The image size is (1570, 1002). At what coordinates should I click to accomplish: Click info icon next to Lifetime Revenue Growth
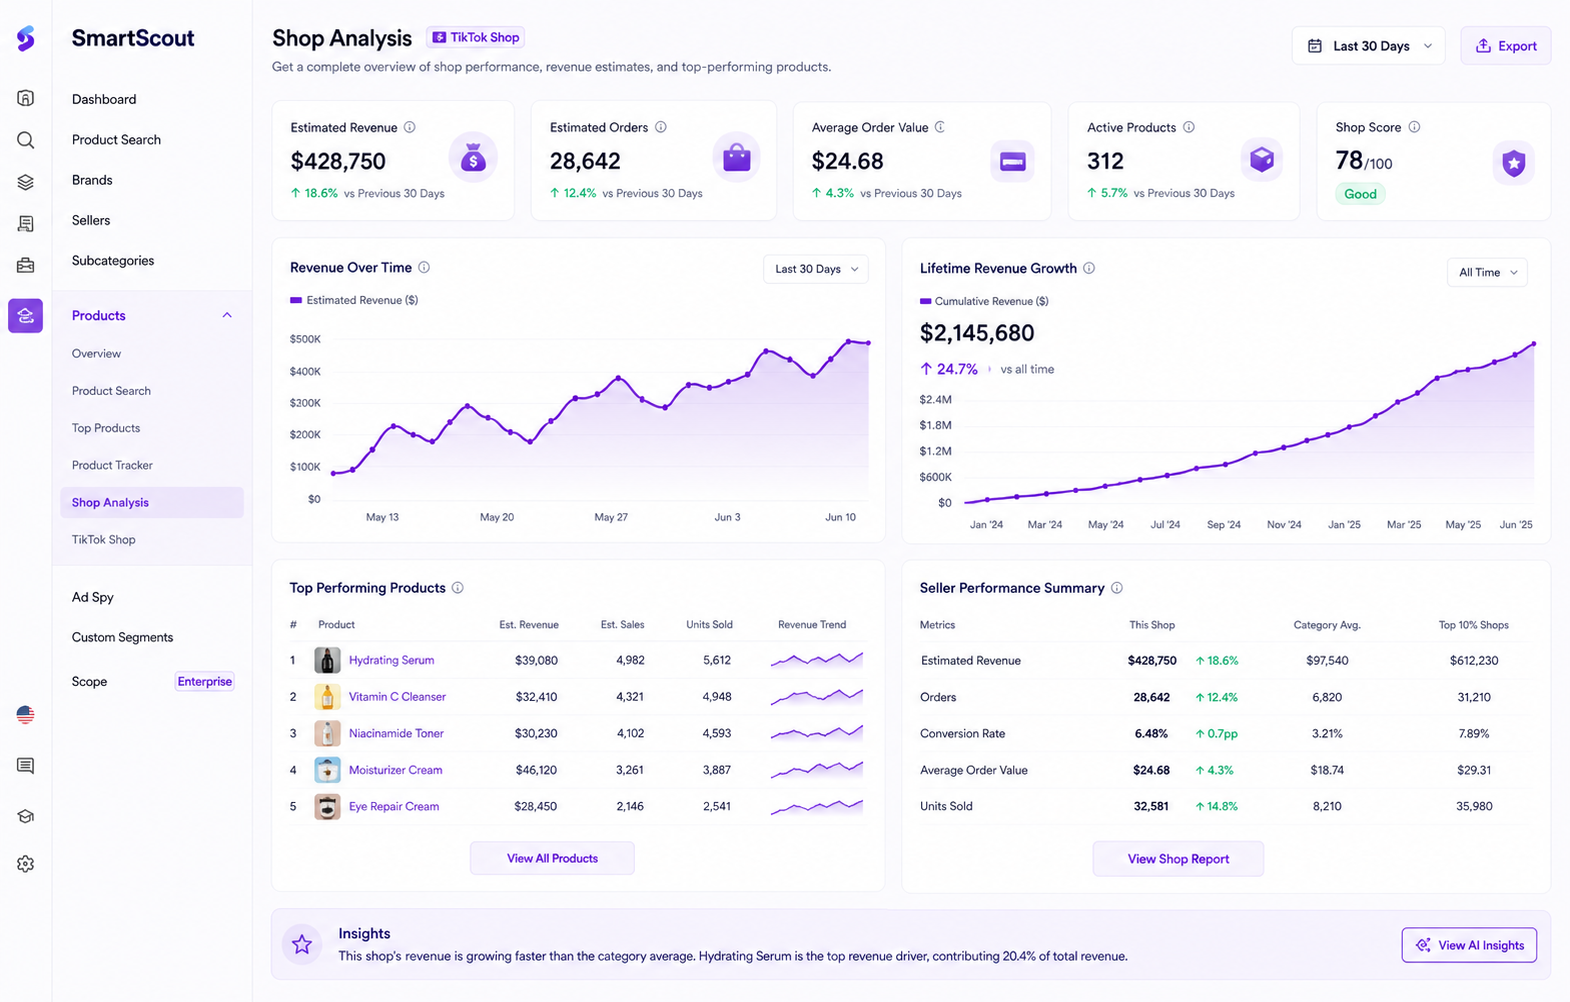click(x=1089, y=268)
